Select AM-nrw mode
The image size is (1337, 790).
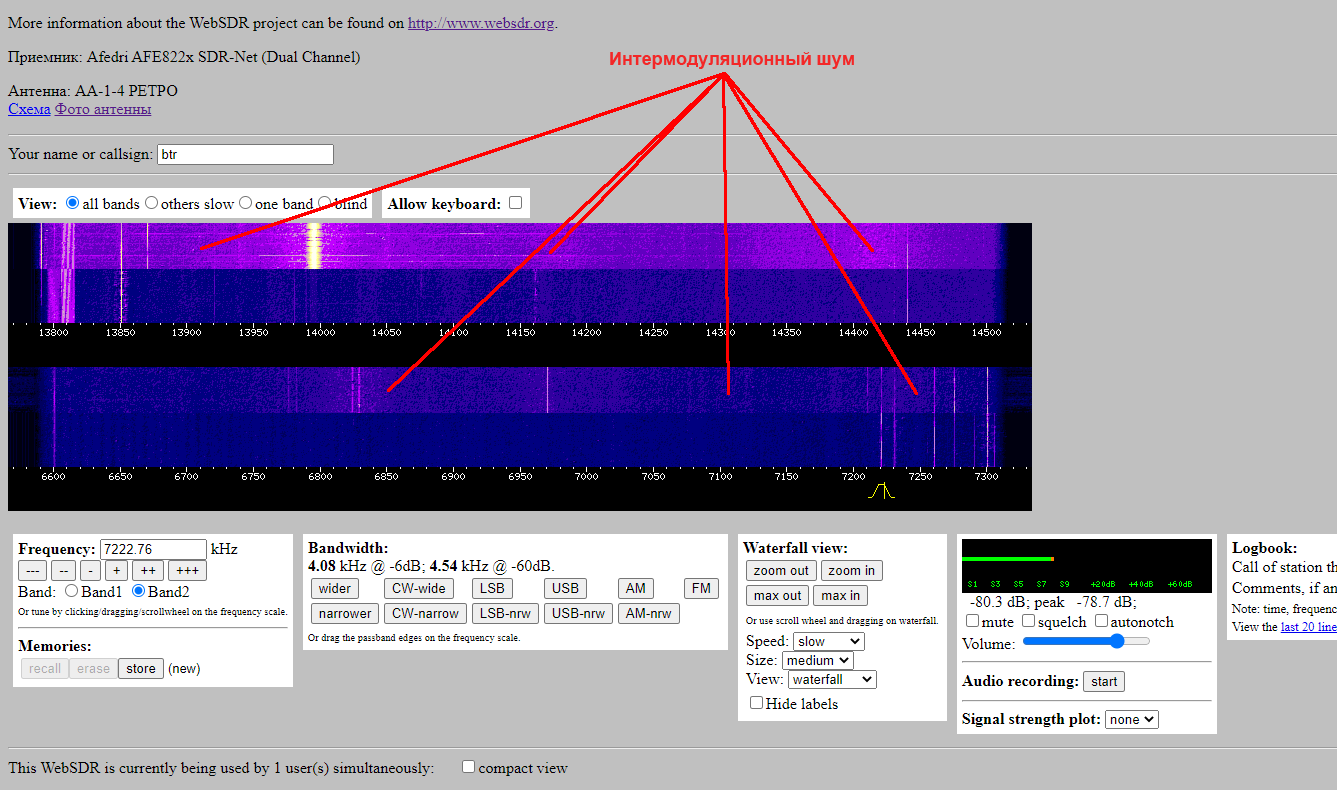(649, 613)
